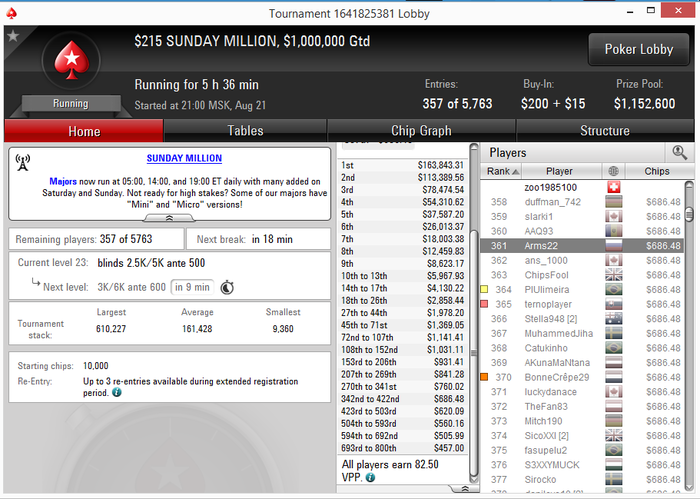This screenshot has height=499, width=700.
Task: Select player ChipsFool in the list
Action: pyautogui.click(x=582, y=275)
